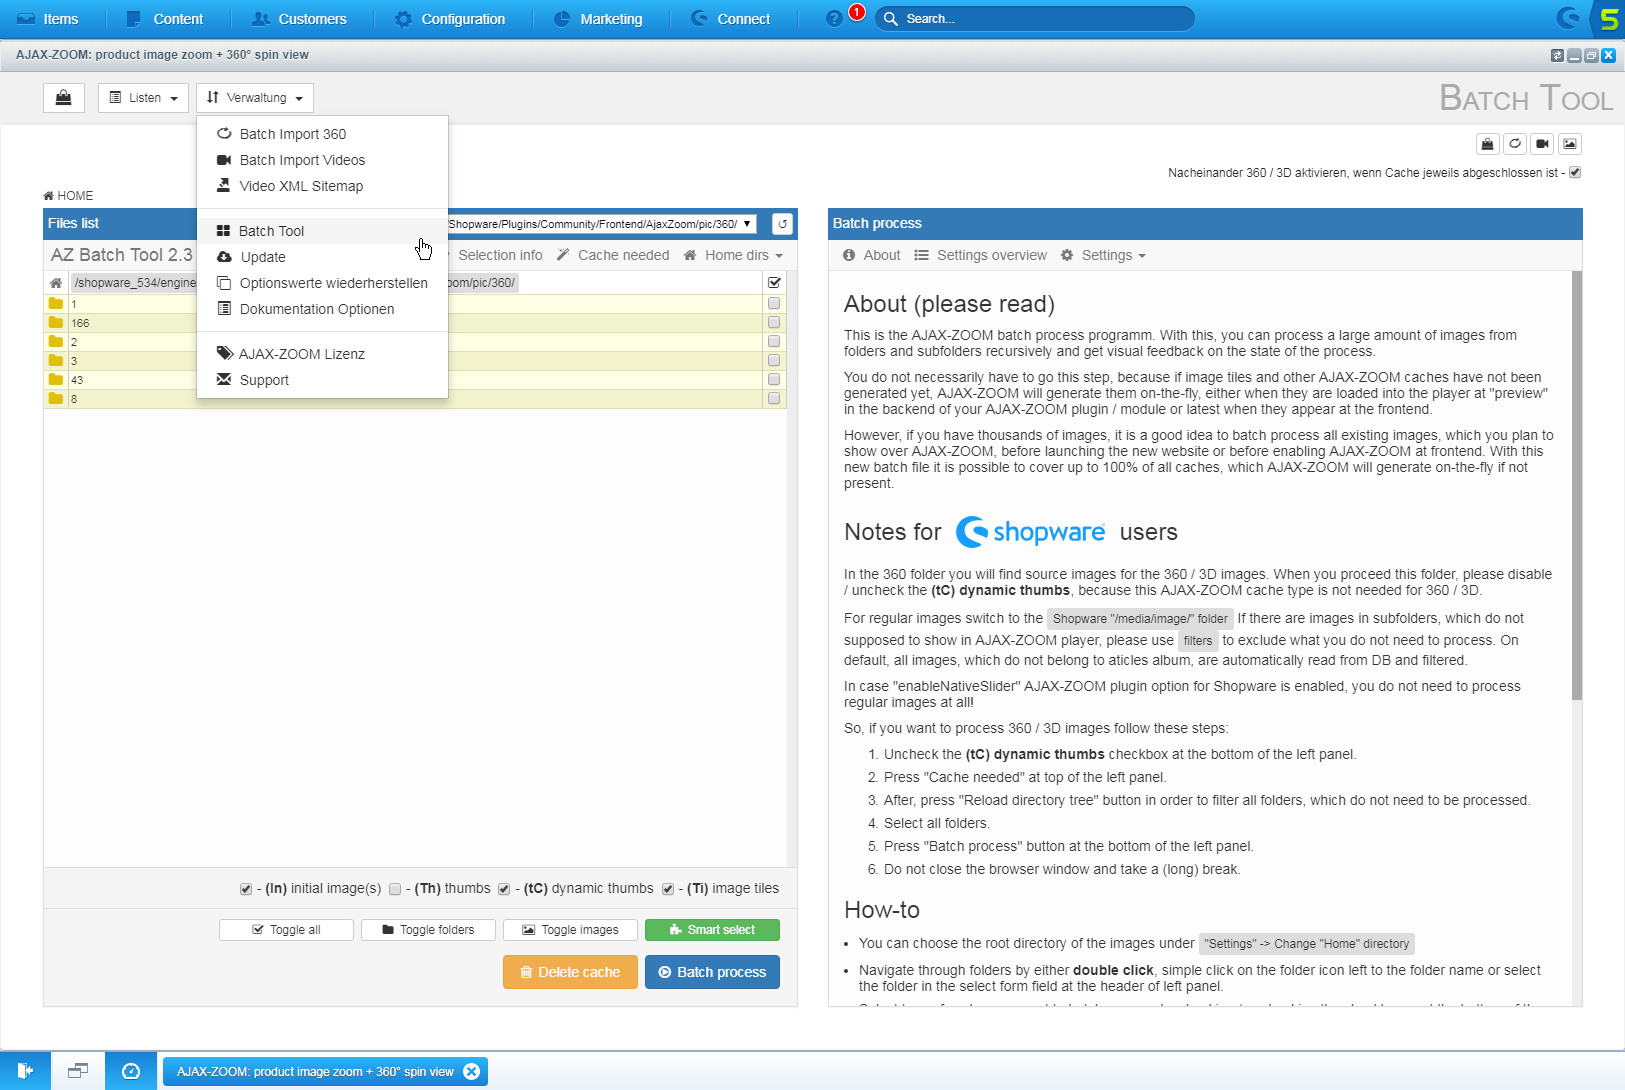This screenshot has height=1090, width=1625.
Task: Click the Toggle images button
Action: (x=570, y=930)
